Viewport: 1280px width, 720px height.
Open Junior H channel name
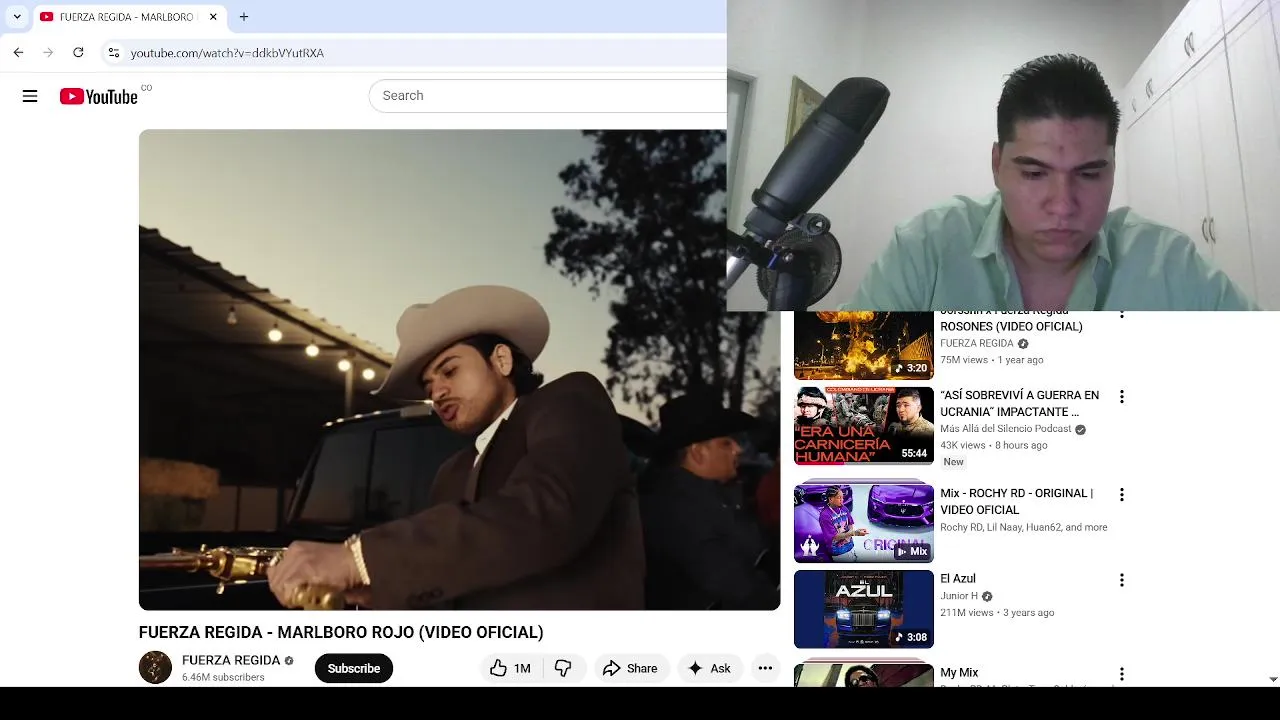pyautogui.click(x=959, y=596)
